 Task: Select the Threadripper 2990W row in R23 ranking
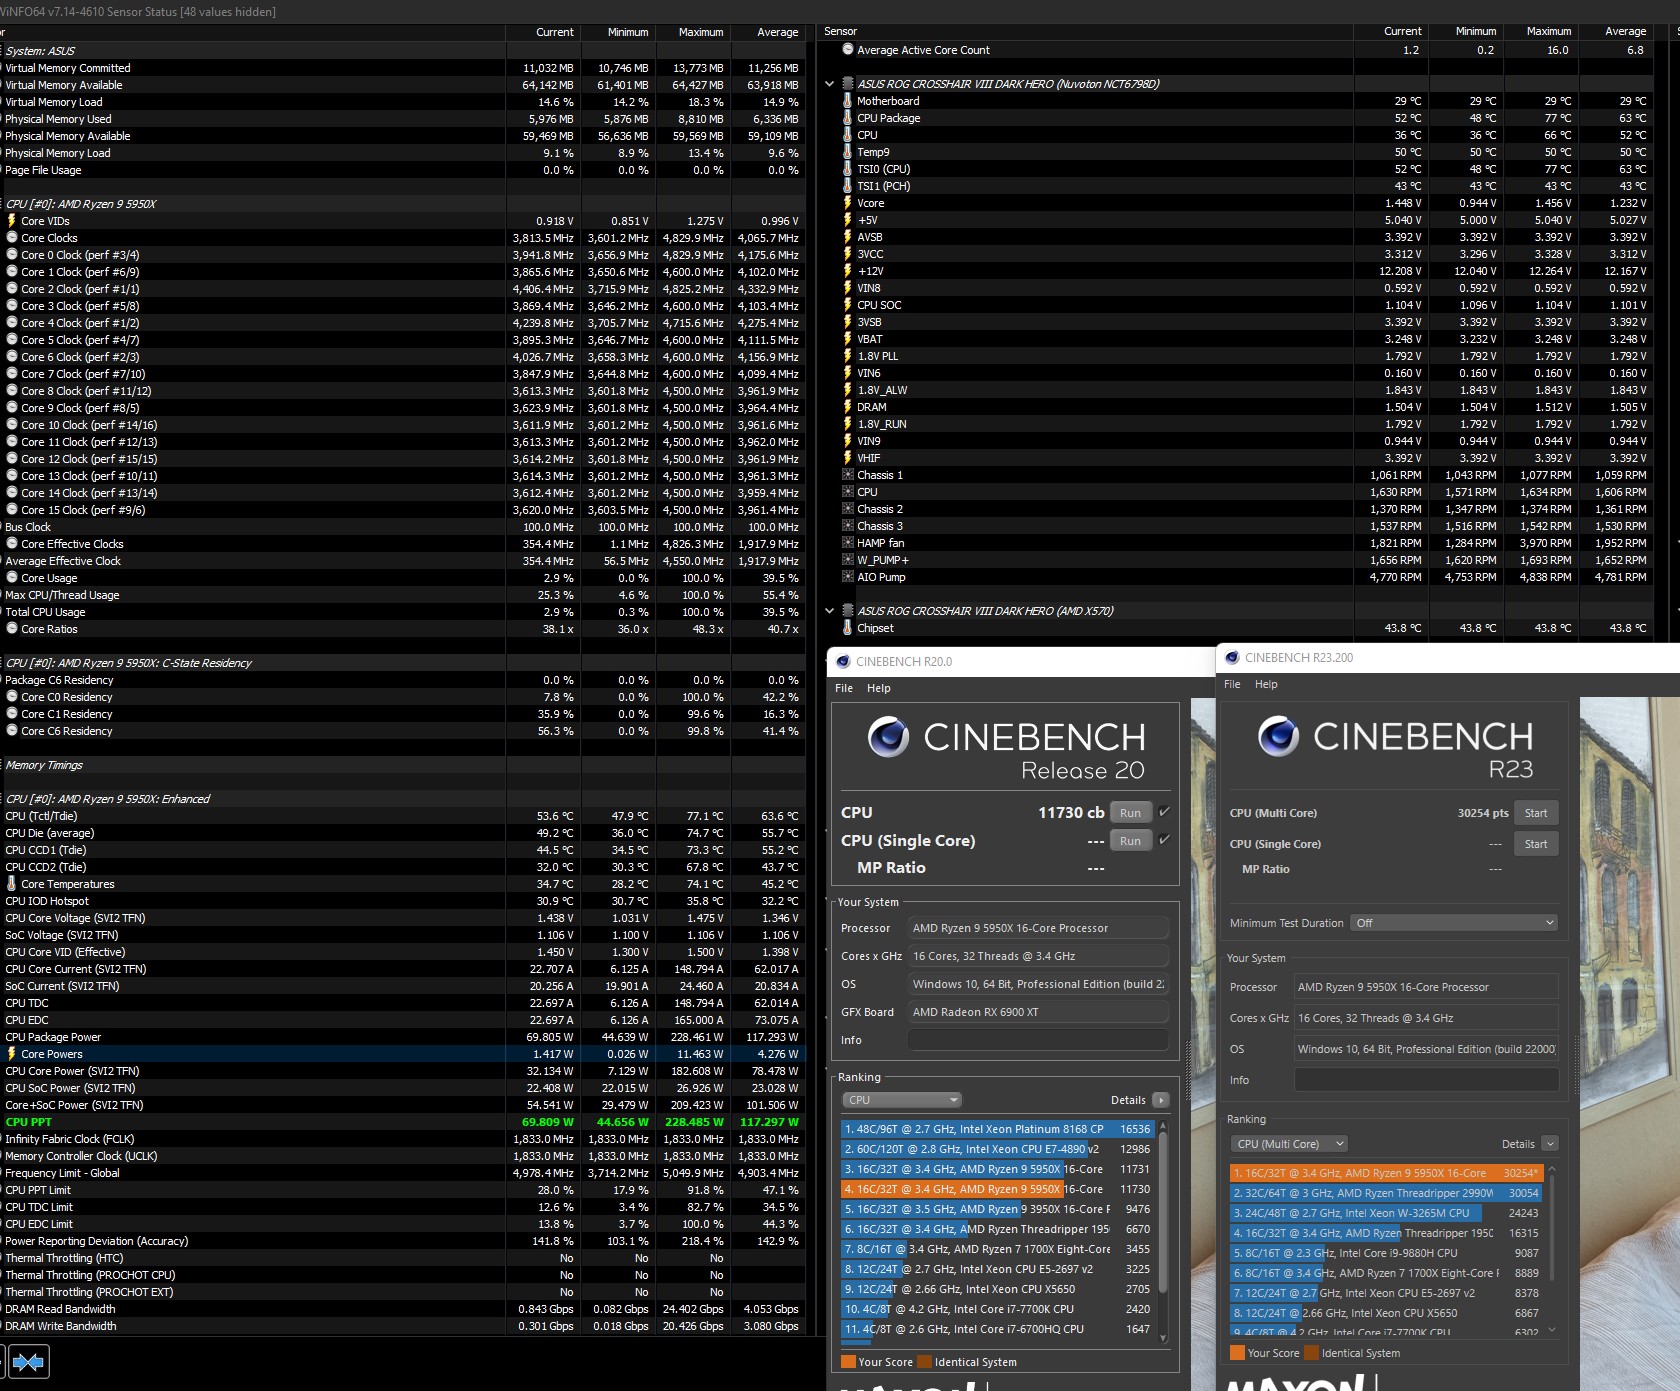tap(1386, 1193)
